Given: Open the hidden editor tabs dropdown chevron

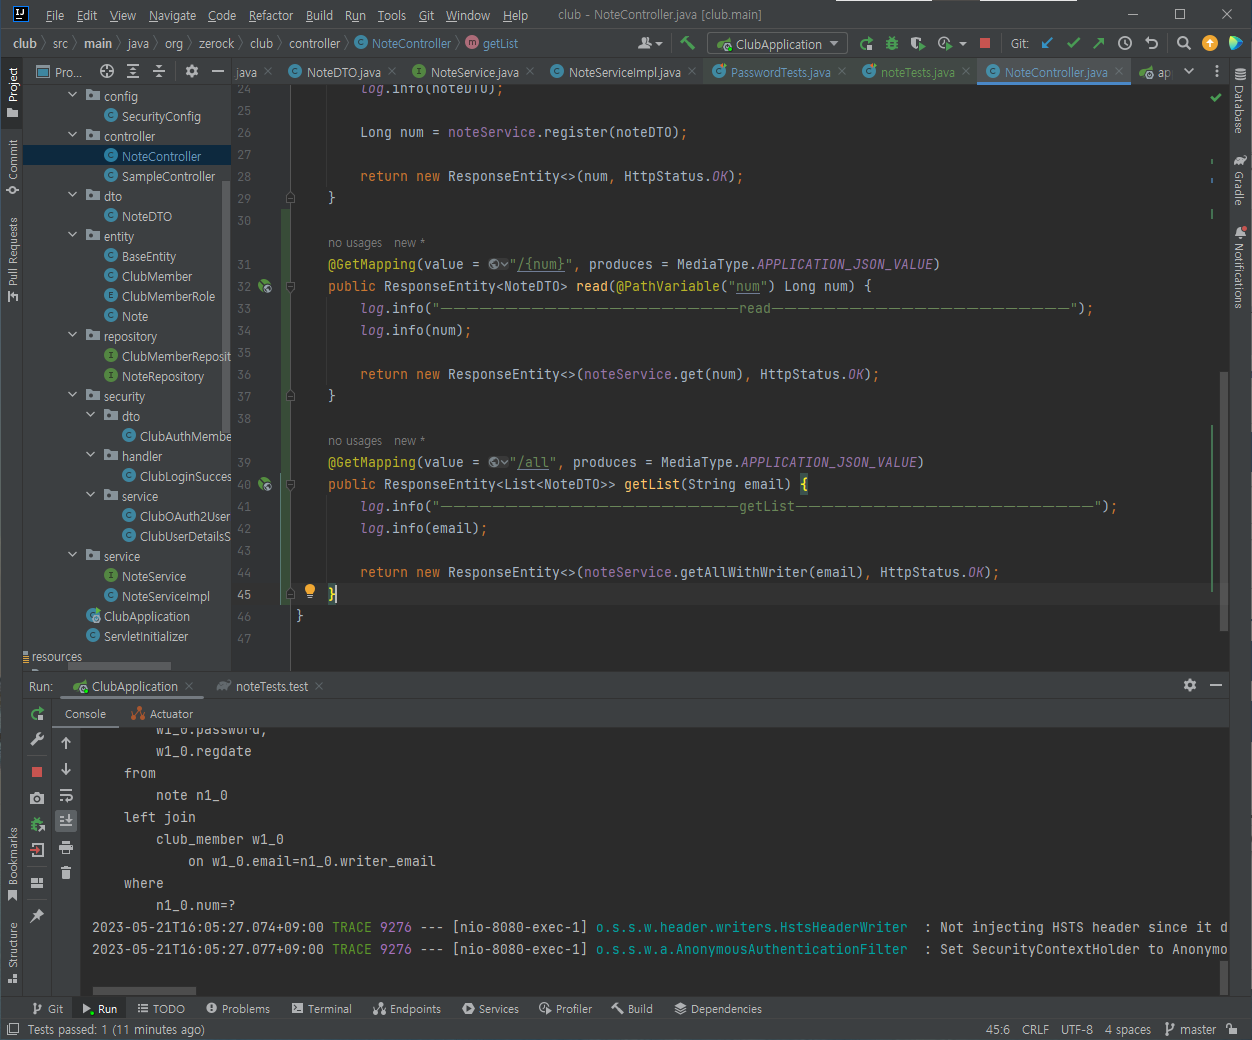Looking at the screenshot, I should (1189, 71).
